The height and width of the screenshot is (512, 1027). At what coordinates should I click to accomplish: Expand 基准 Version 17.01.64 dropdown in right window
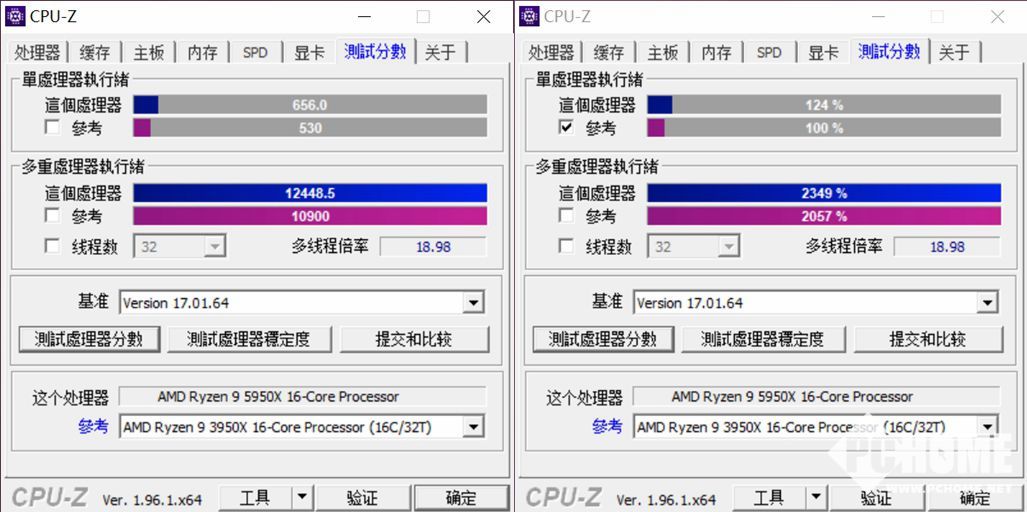pyautogui.click(x=987, y=302)
